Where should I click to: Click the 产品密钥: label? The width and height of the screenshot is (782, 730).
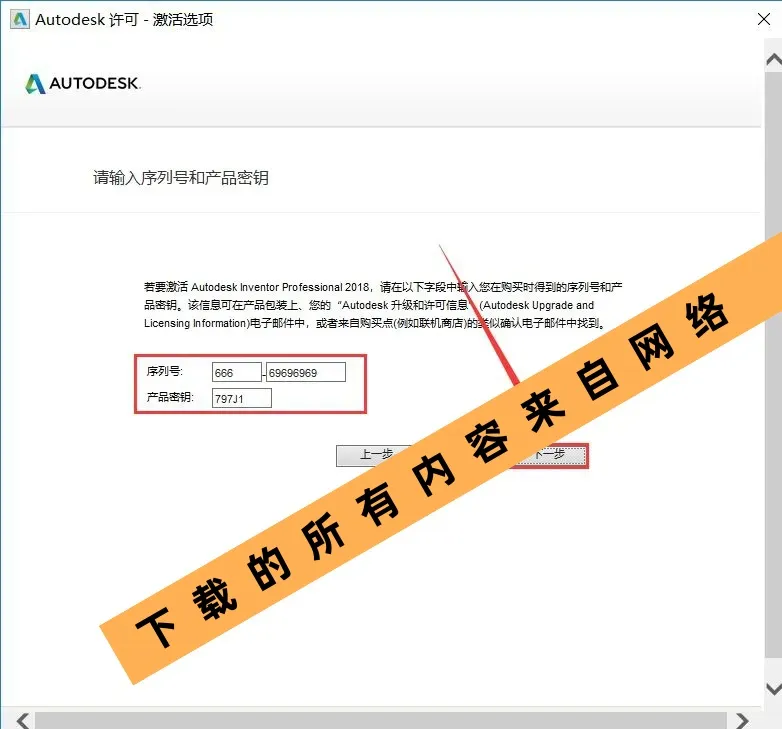click(170, 397)
